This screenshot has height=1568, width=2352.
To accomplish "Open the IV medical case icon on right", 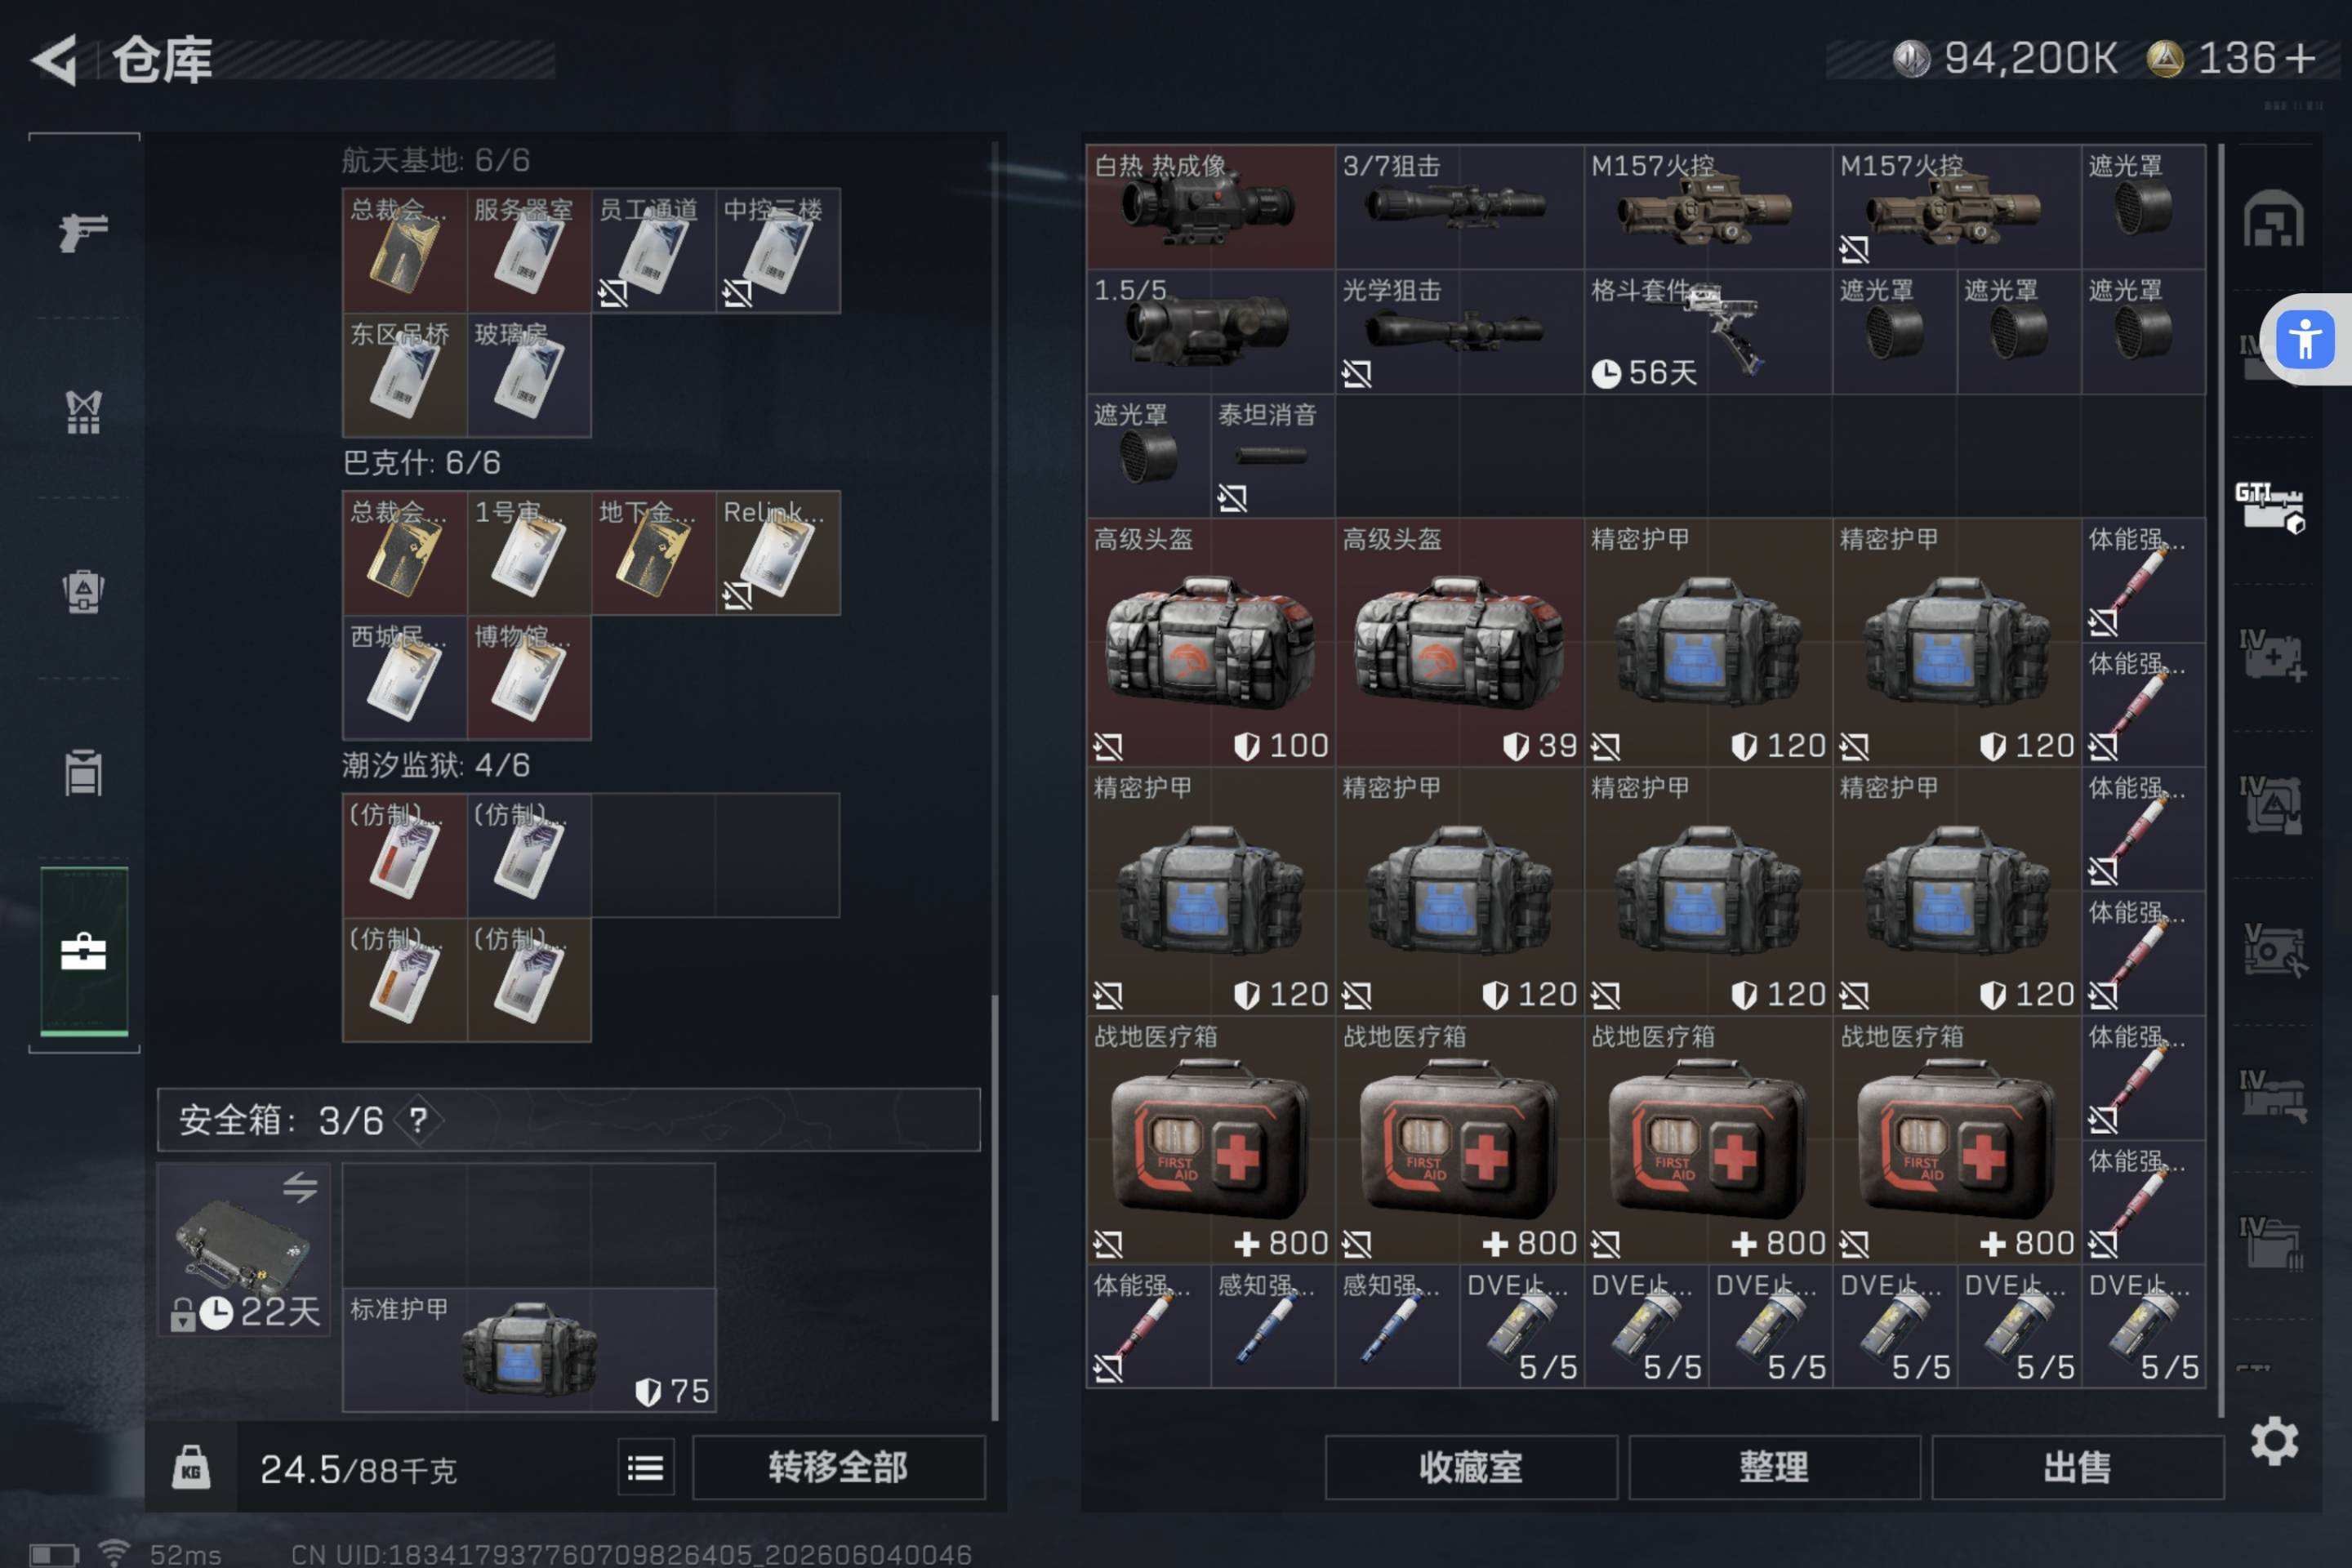I will (2272, 655).
